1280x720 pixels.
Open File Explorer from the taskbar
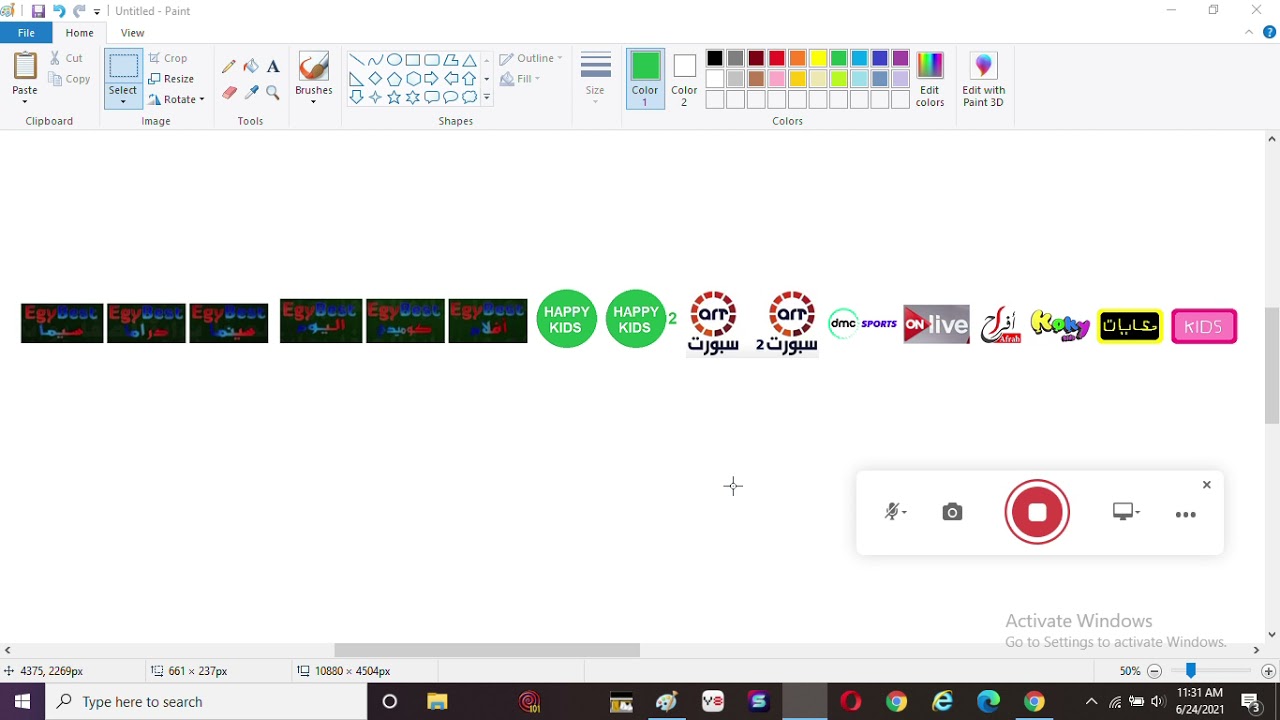(x=437, y=701)
